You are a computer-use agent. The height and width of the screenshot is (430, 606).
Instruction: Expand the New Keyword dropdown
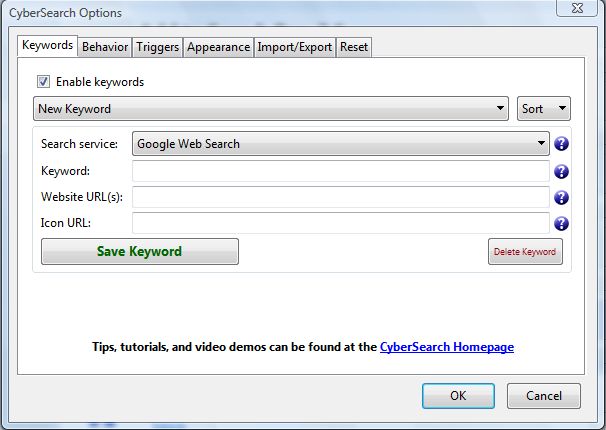(271, 109)
